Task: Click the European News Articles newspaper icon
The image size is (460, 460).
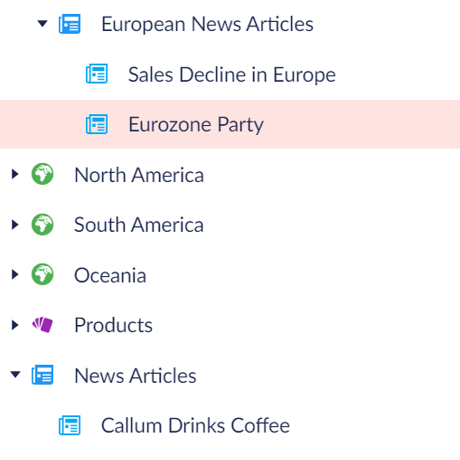Action: (x=70, y=24)
